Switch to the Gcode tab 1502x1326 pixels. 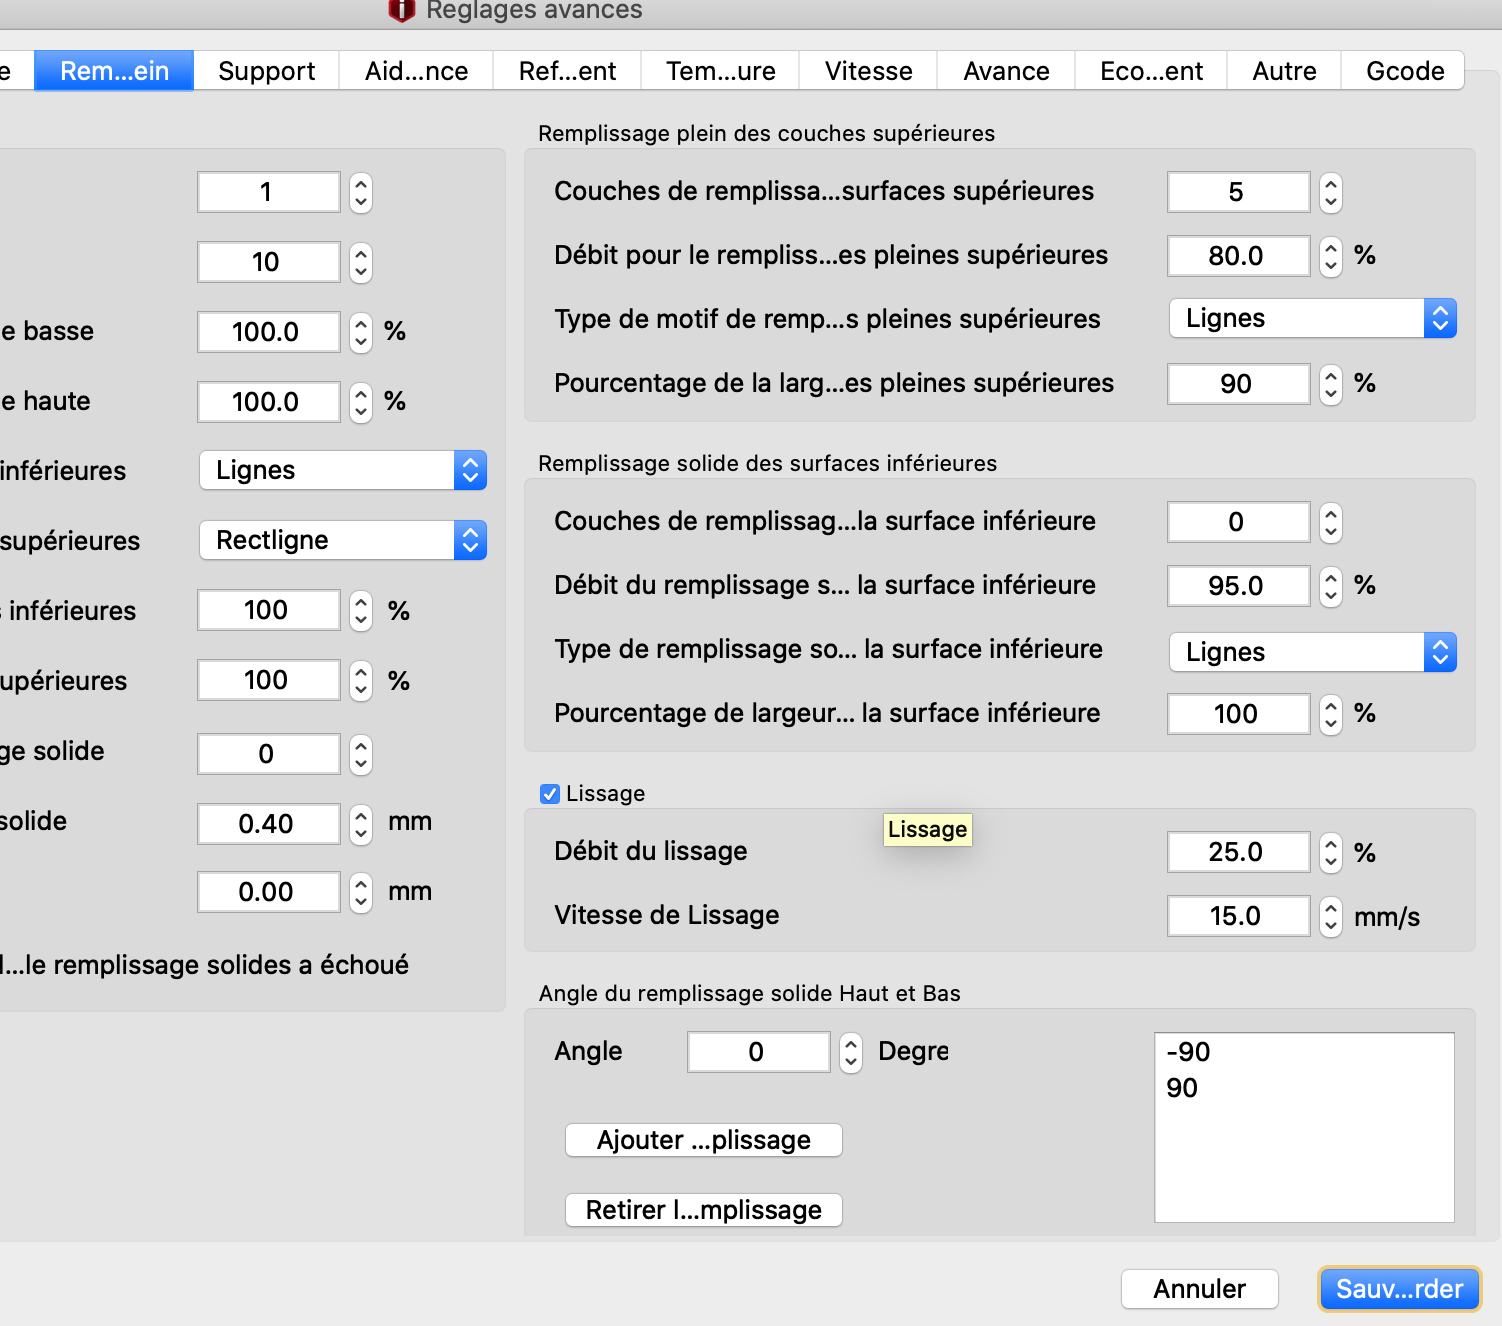coord(1404,71)
